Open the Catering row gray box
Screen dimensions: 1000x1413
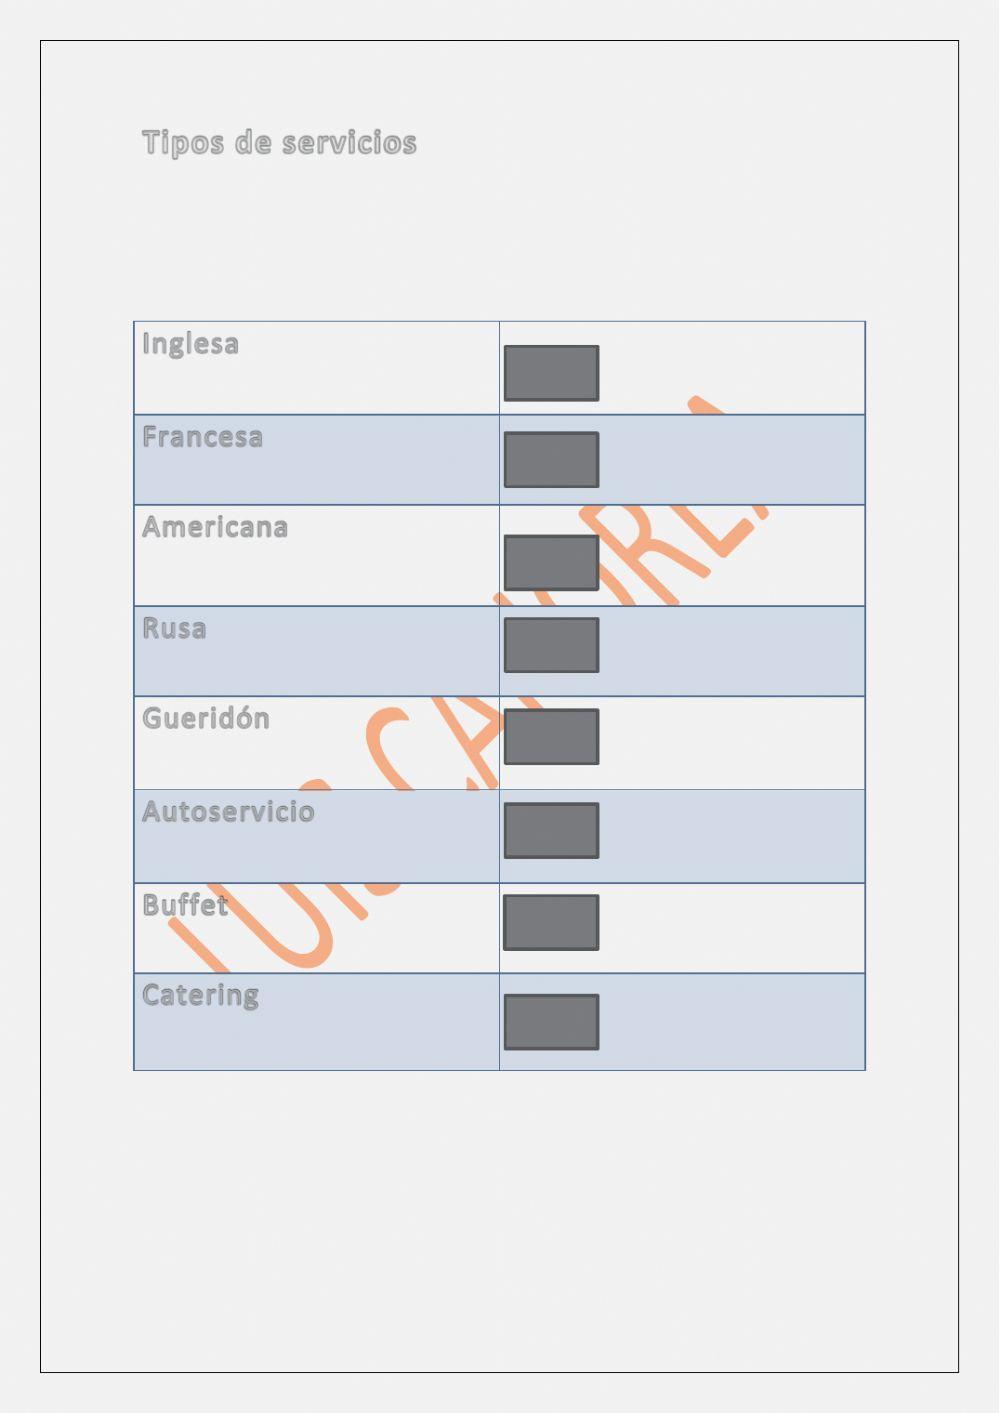(x=551, y=1022)
